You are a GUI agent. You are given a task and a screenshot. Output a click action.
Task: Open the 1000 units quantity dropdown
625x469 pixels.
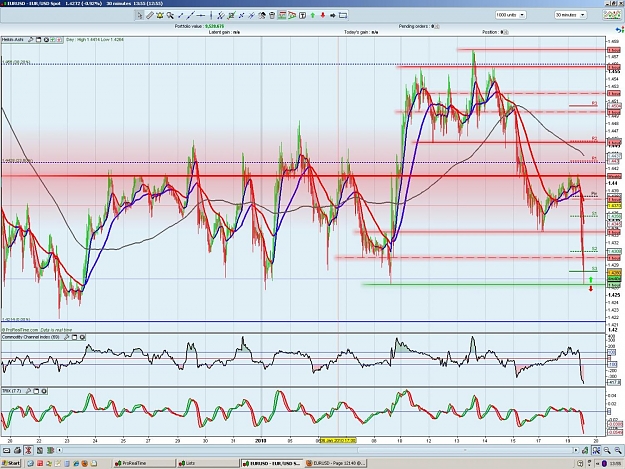click(511, 15)
